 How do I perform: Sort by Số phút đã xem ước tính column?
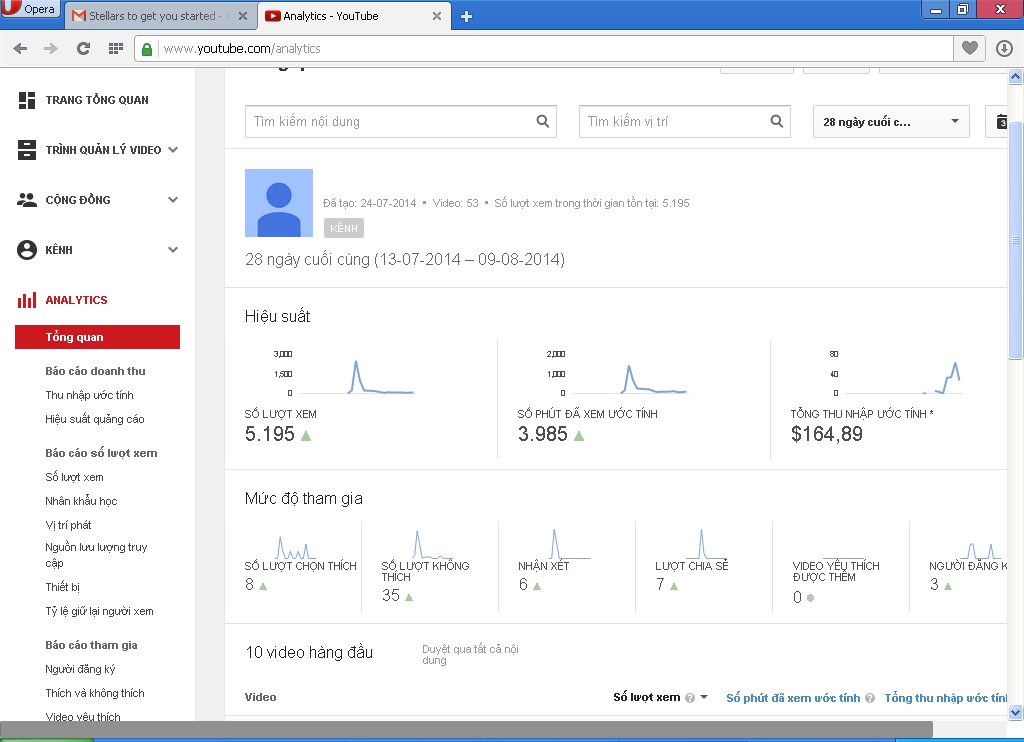coord(792,698)
